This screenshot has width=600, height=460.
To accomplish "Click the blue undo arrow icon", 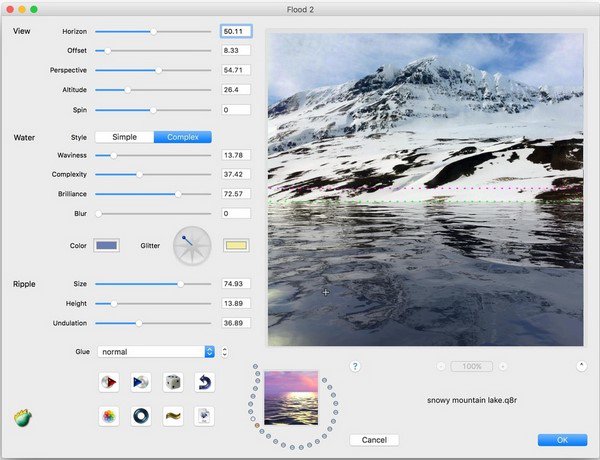I will click(204, 382).
